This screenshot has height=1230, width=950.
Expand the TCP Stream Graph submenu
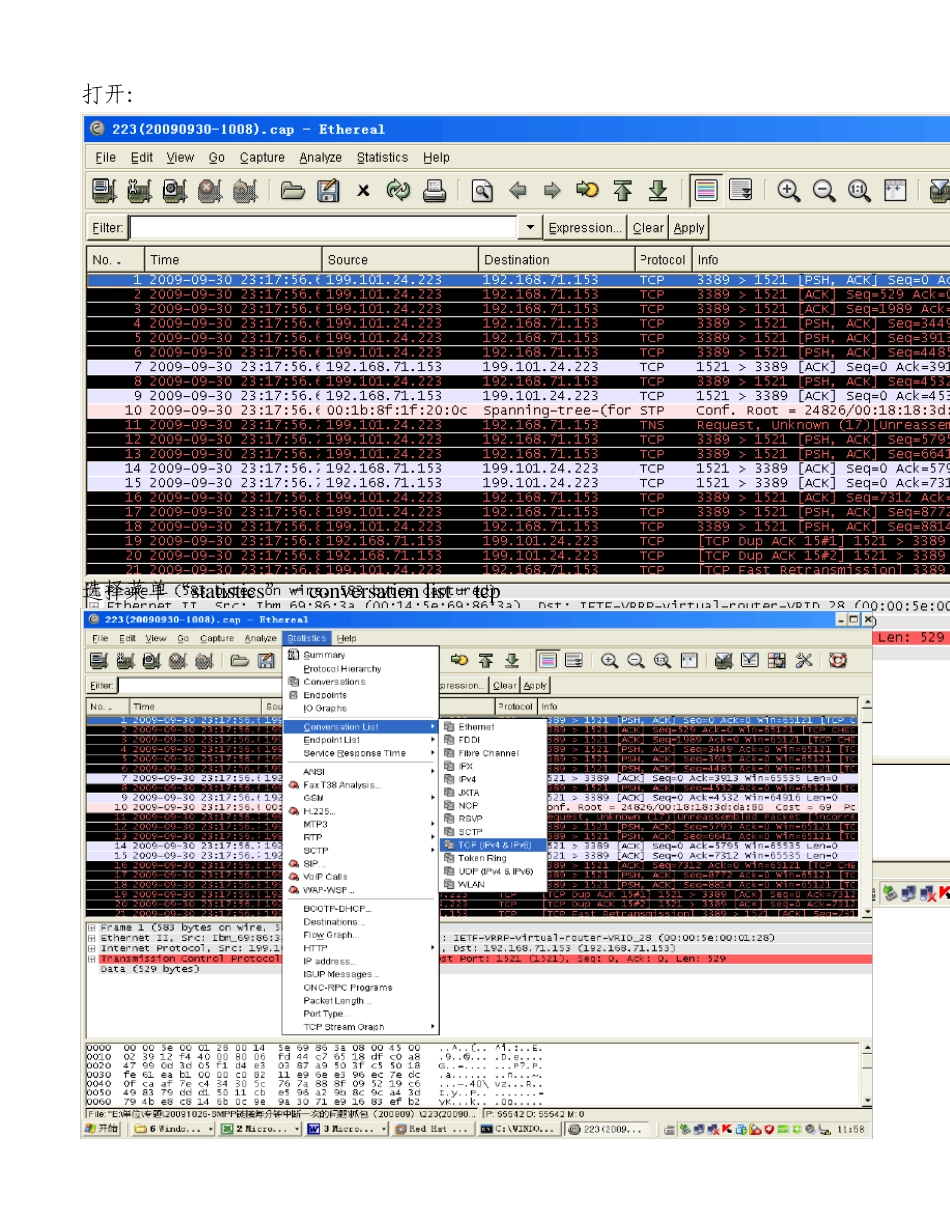(362, 1026)
